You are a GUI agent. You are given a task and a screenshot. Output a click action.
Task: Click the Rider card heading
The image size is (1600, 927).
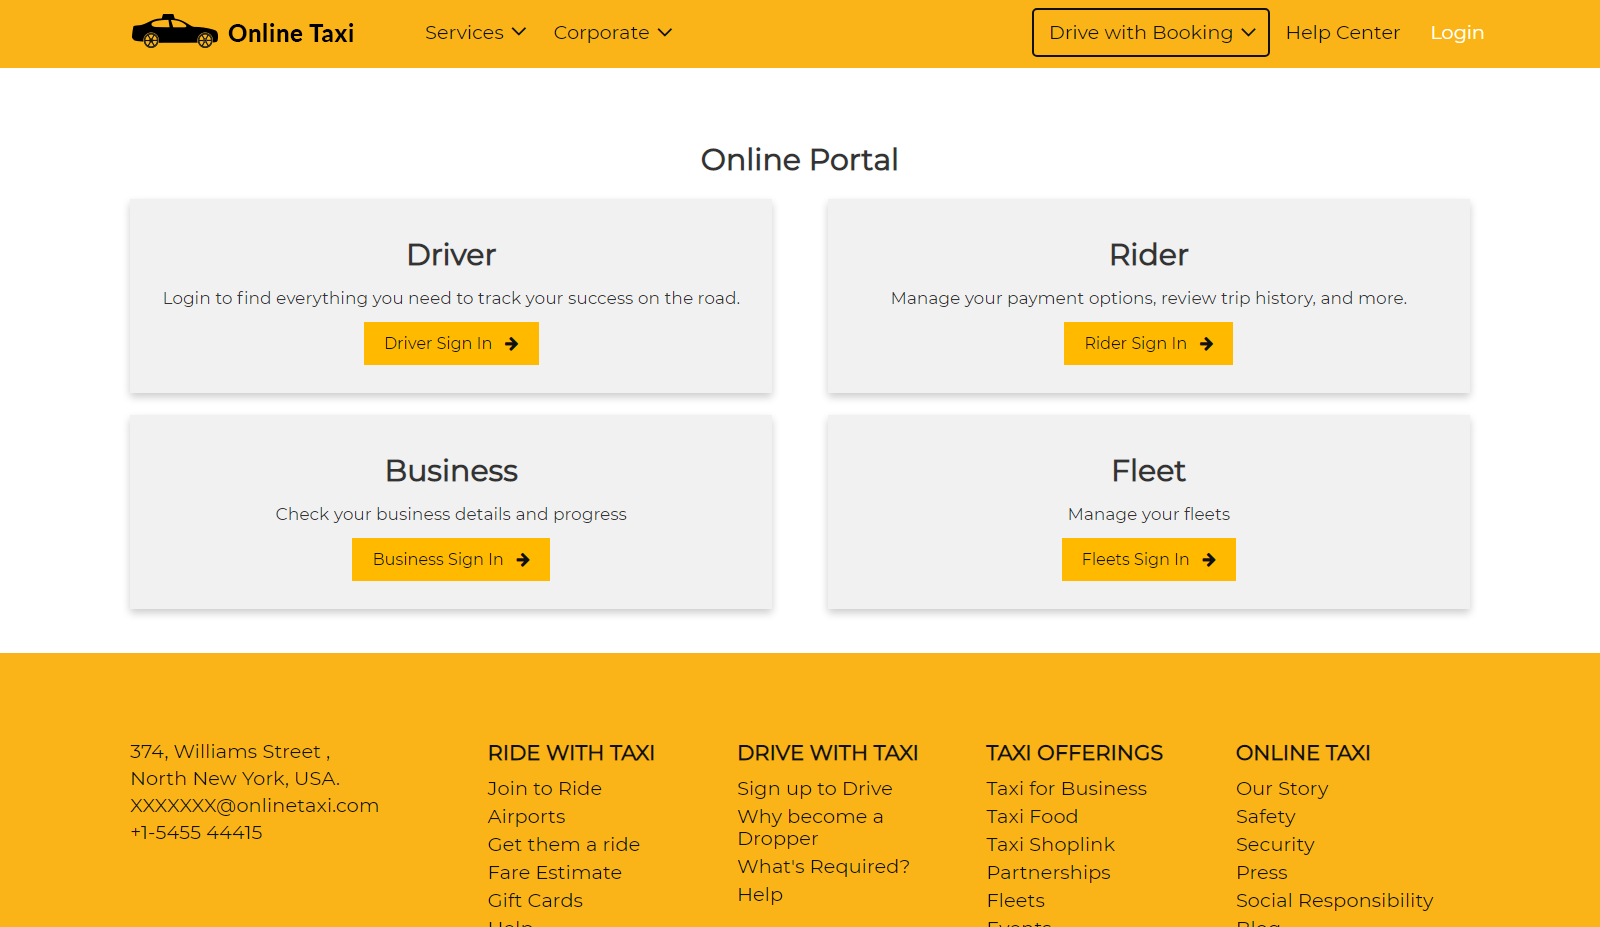pyautogui.click(x=1149, y=255)
